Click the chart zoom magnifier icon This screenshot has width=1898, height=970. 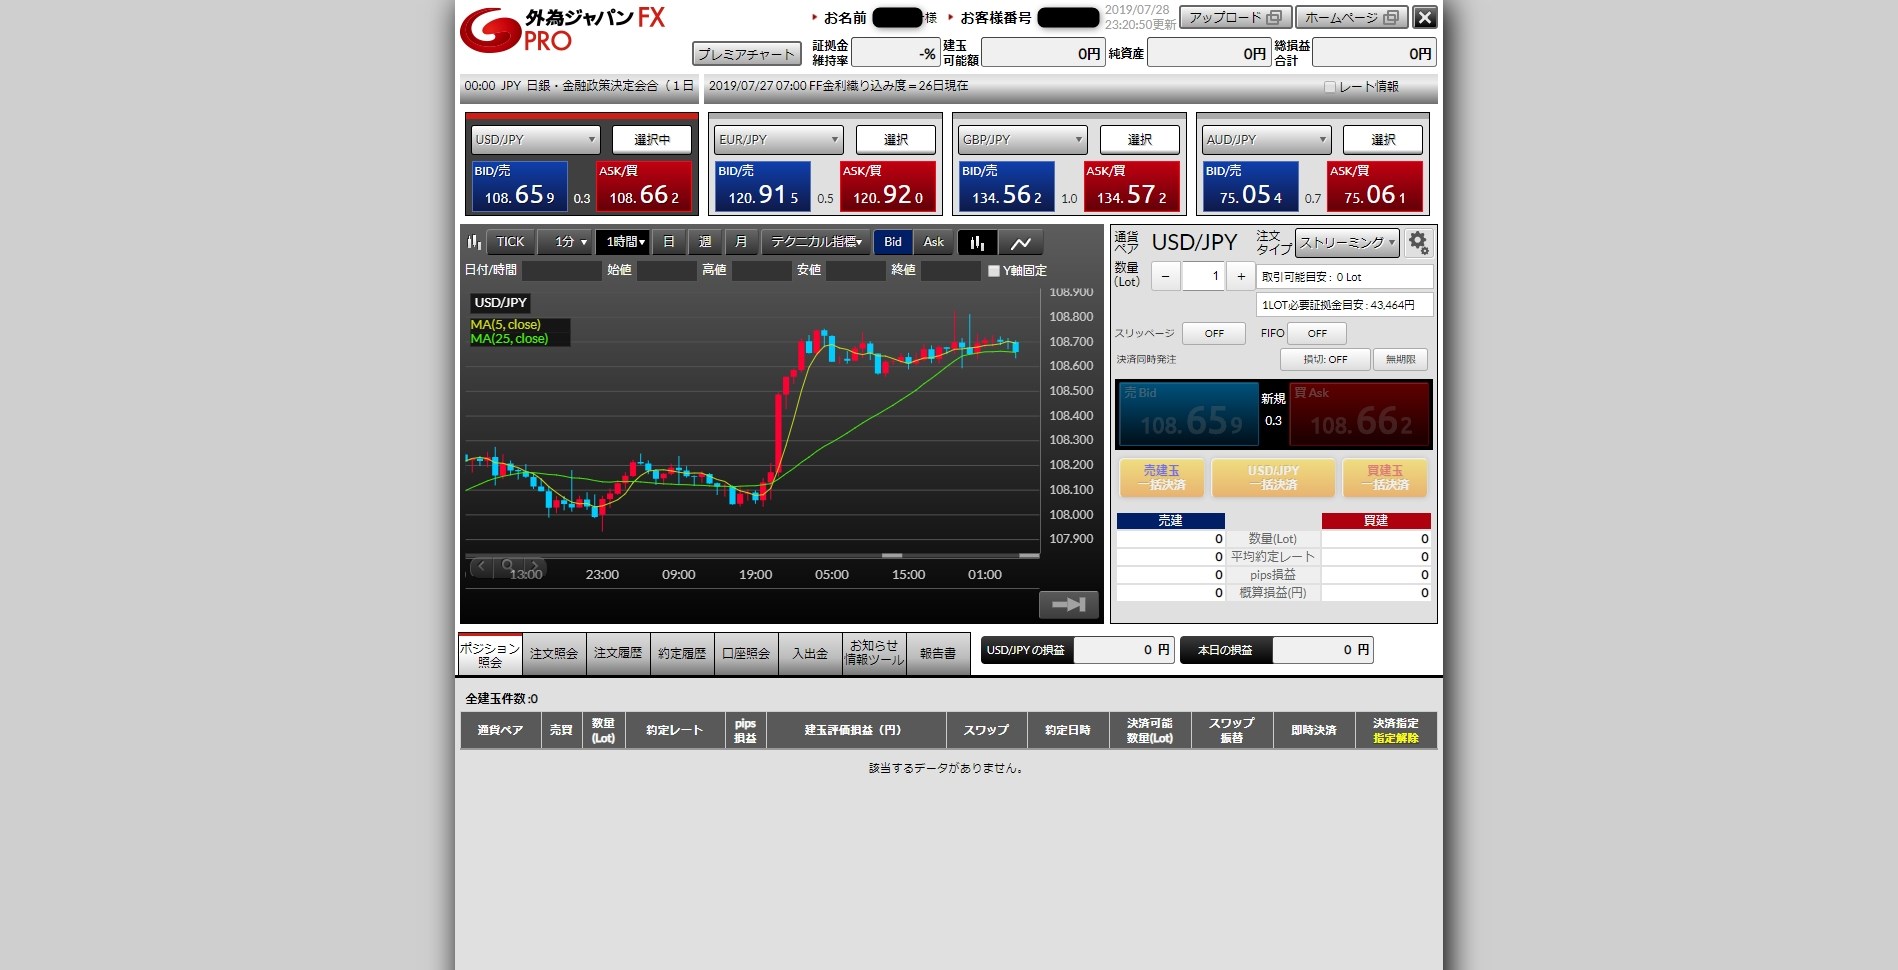[x=508, y=566]
